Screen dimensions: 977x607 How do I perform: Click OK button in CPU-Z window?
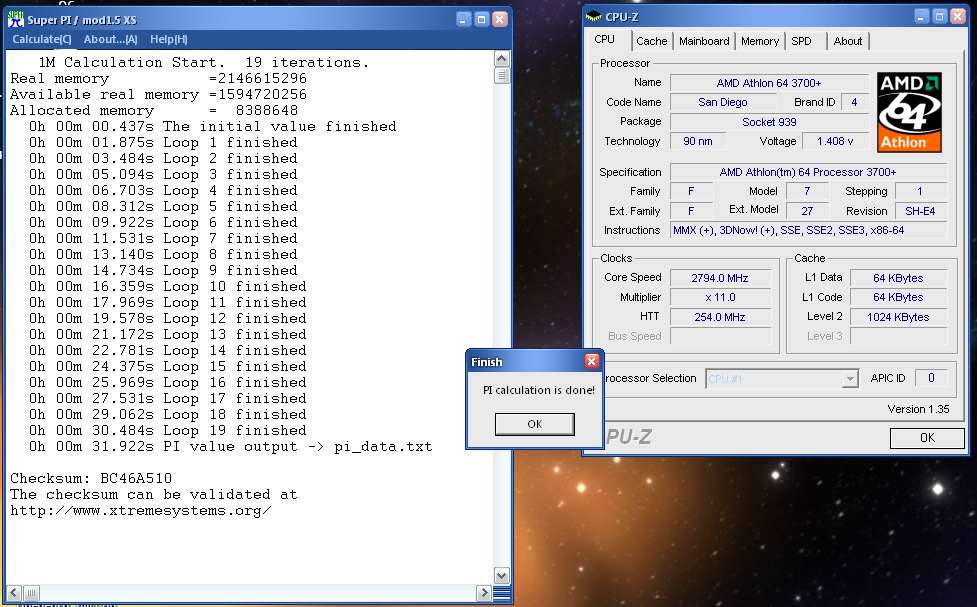[x=927, y=438]
